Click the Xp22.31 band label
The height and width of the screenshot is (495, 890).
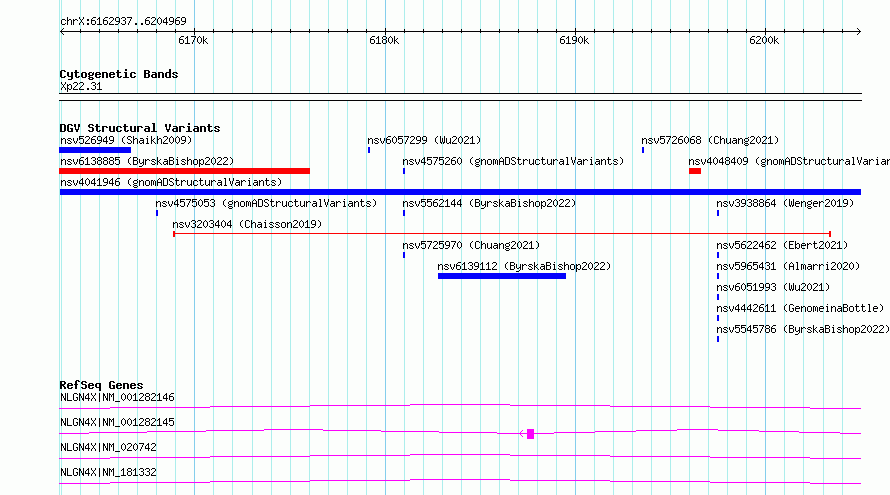pos(81,86)
